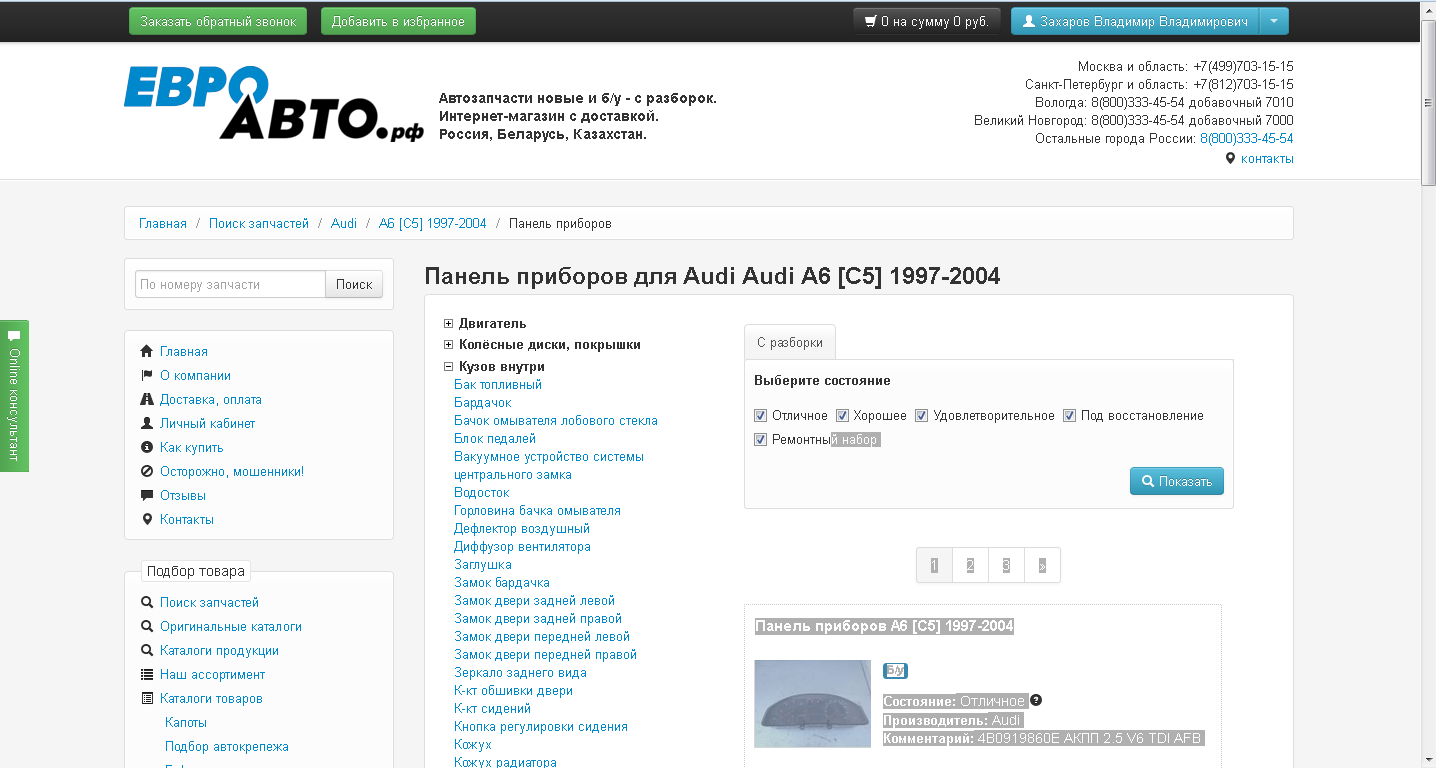Uncheck the Под восстановление checkbox

pyautogui.click(x=1069, y=415)
